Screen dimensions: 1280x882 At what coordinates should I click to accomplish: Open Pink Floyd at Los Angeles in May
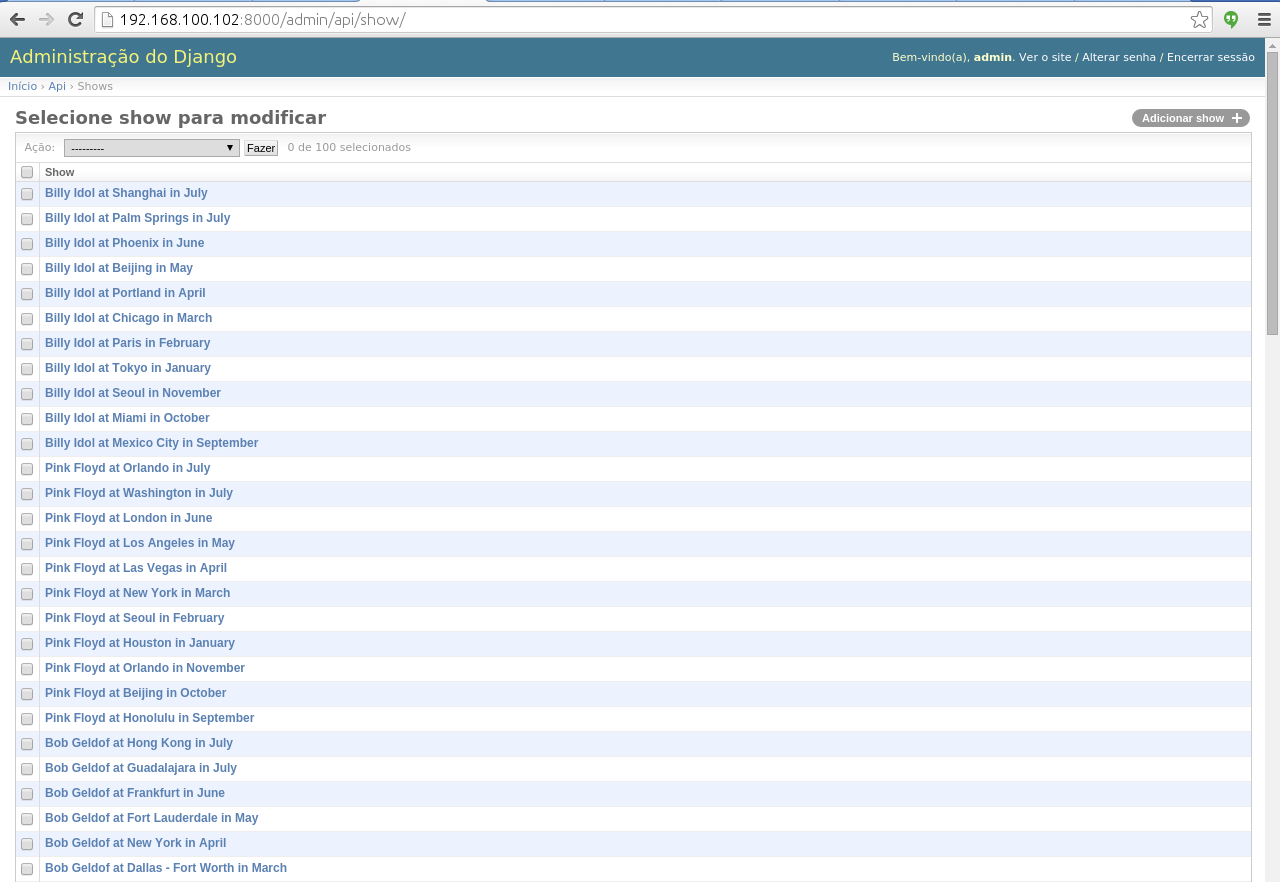pyautogui.click(x=140, y=543)
